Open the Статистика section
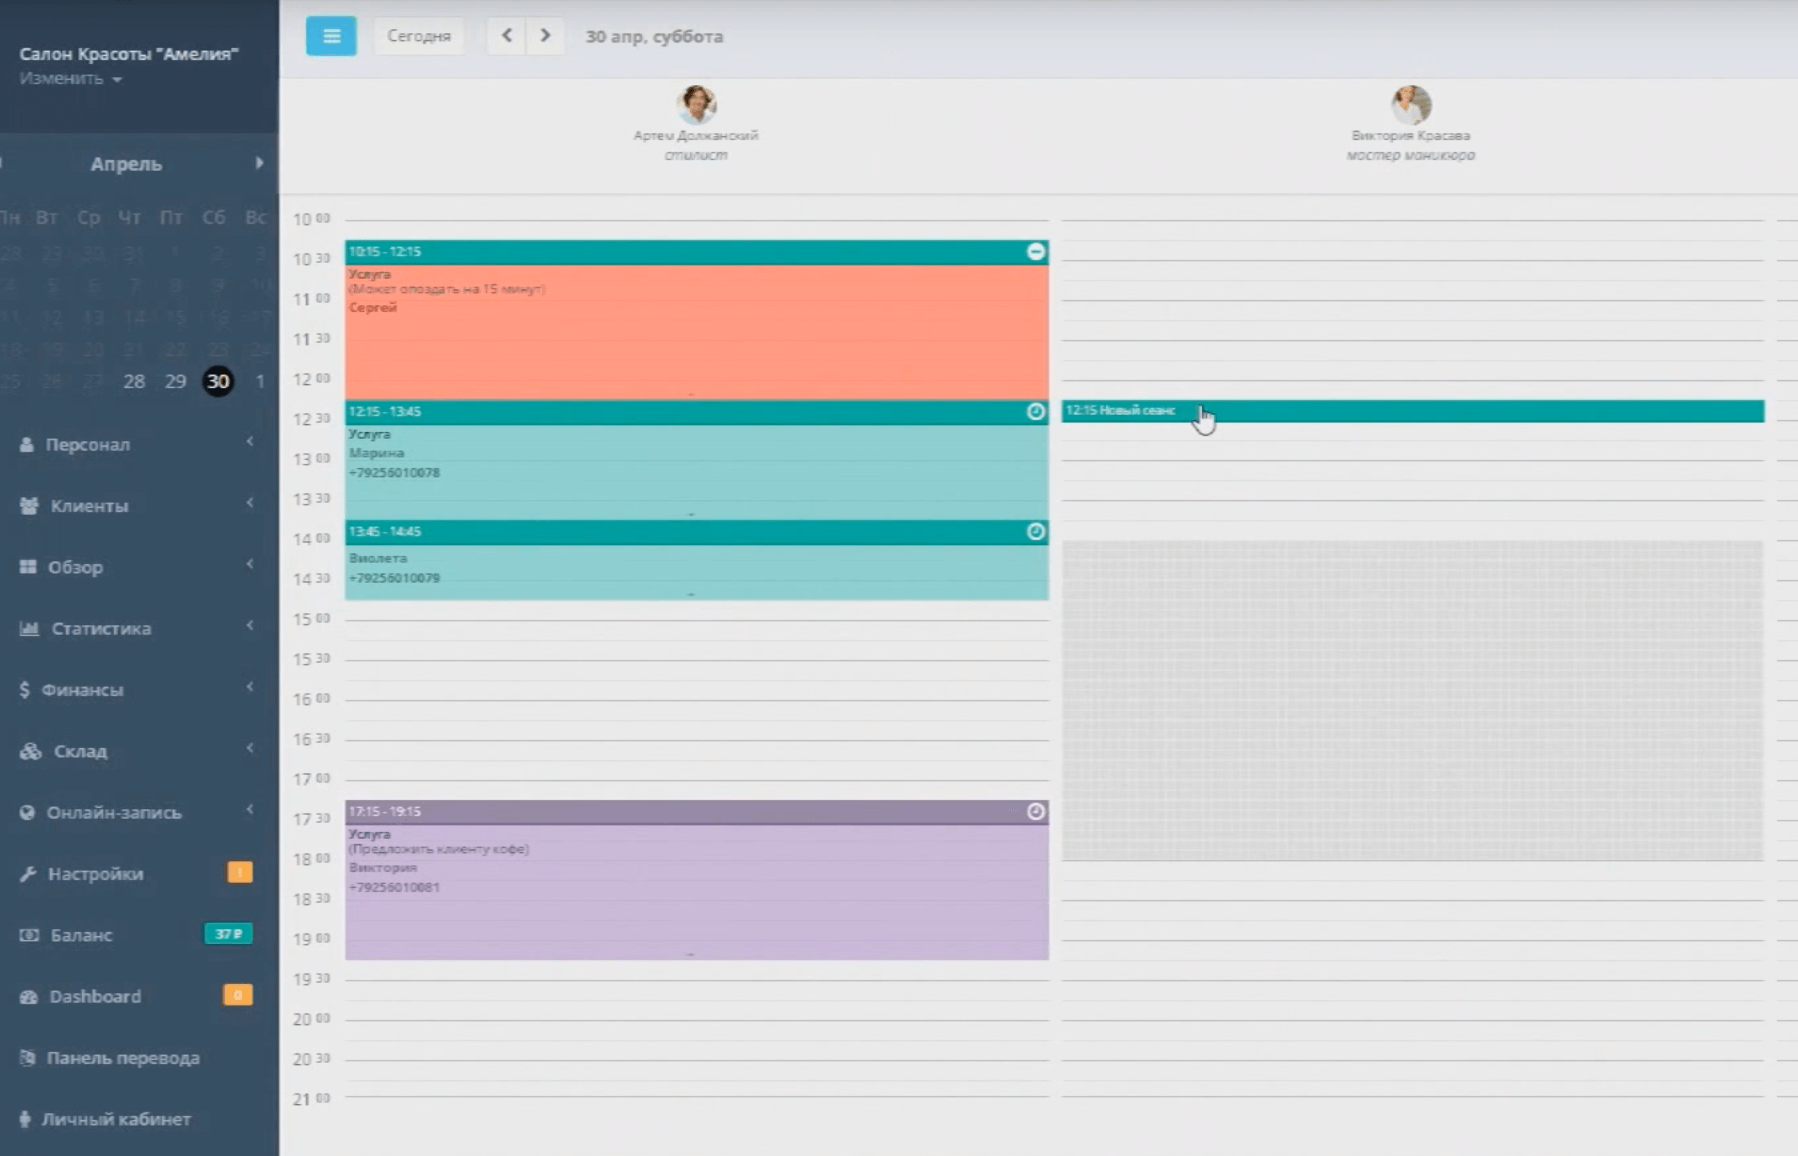This screenshot has height=1156, width=1798. [x=100, y=628]
